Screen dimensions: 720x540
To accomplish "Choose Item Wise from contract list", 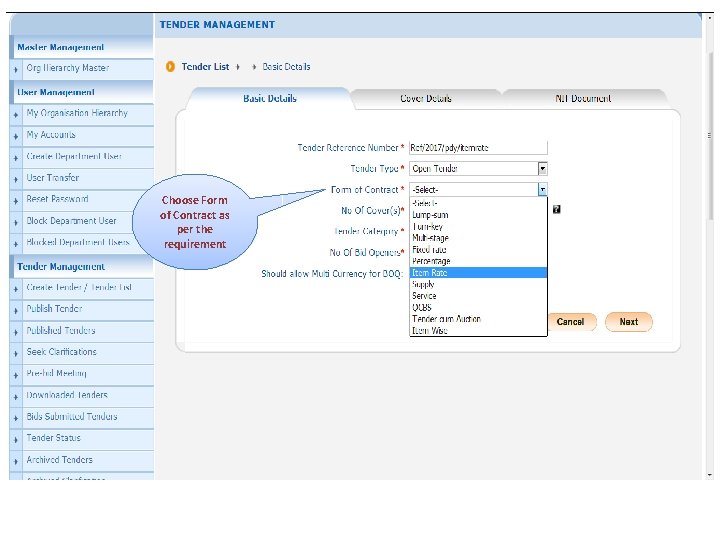I will tap(478, 330).
